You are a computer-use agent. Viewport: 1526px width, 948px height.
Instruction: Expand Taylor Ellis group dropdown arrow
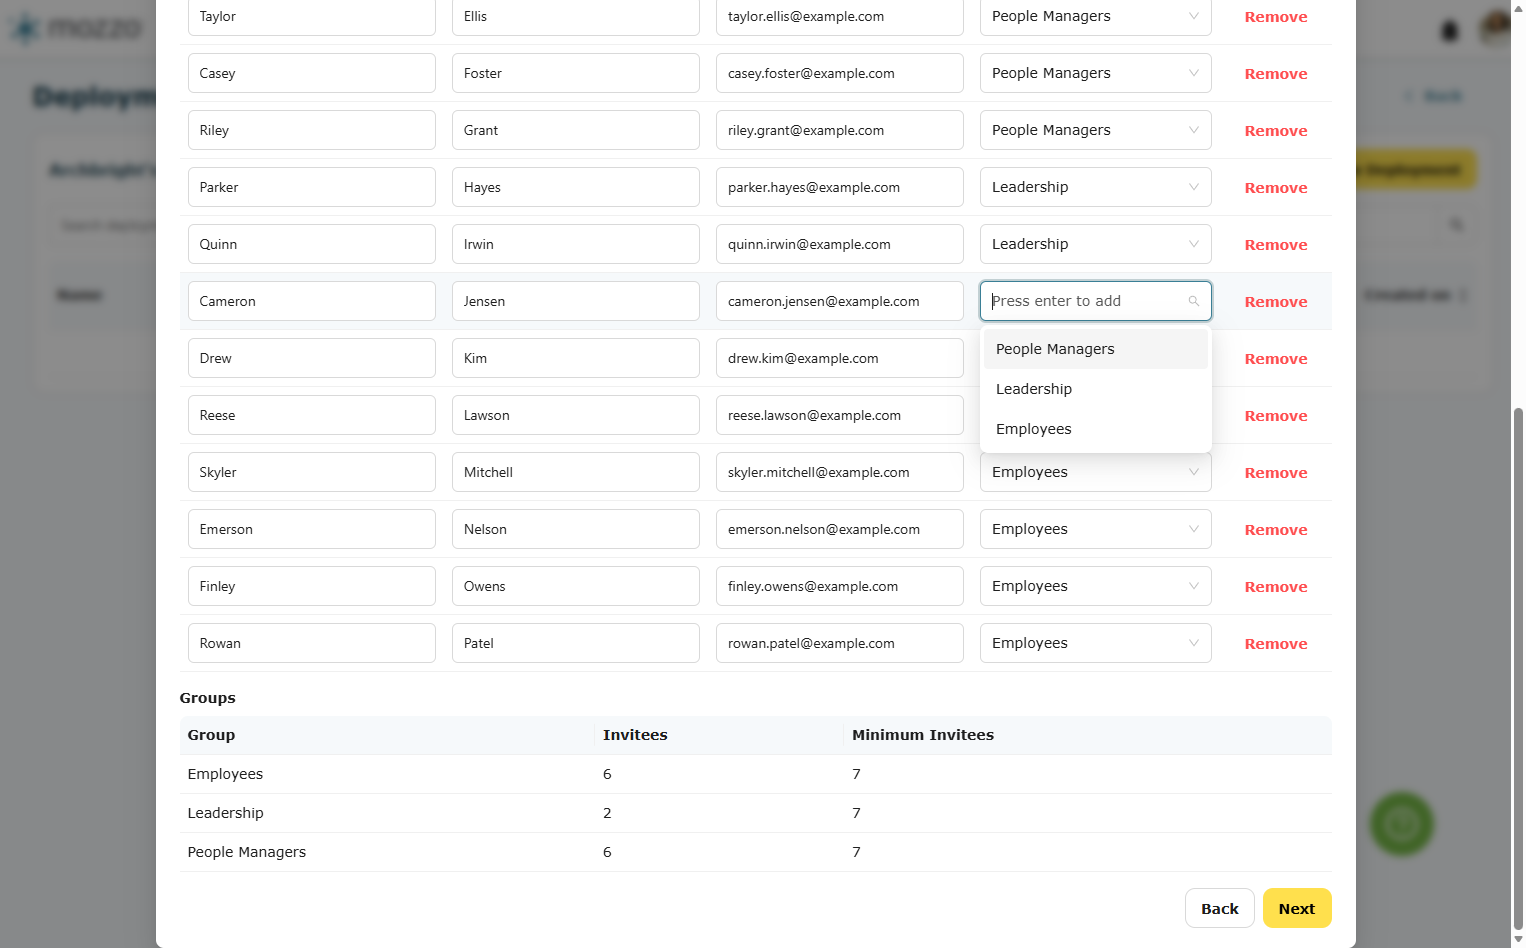click(x=1193, y=16)
